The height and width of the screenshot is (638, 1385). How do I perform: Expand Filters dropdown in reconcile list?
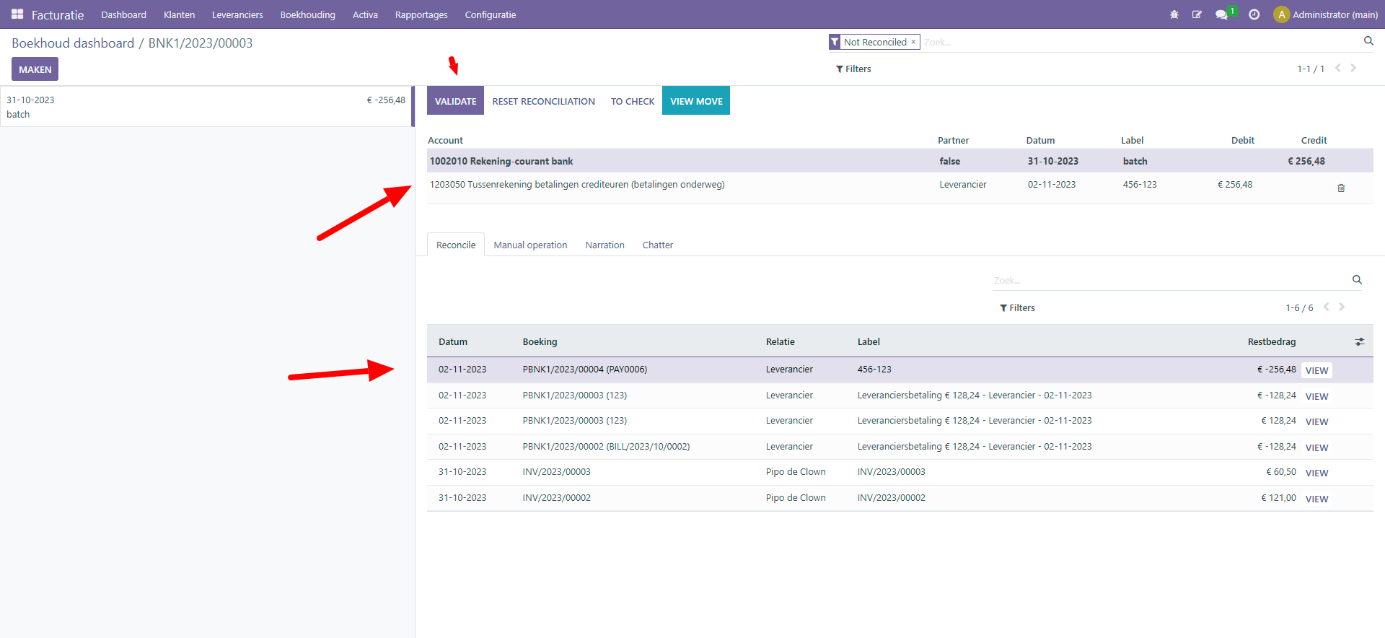1017,308
